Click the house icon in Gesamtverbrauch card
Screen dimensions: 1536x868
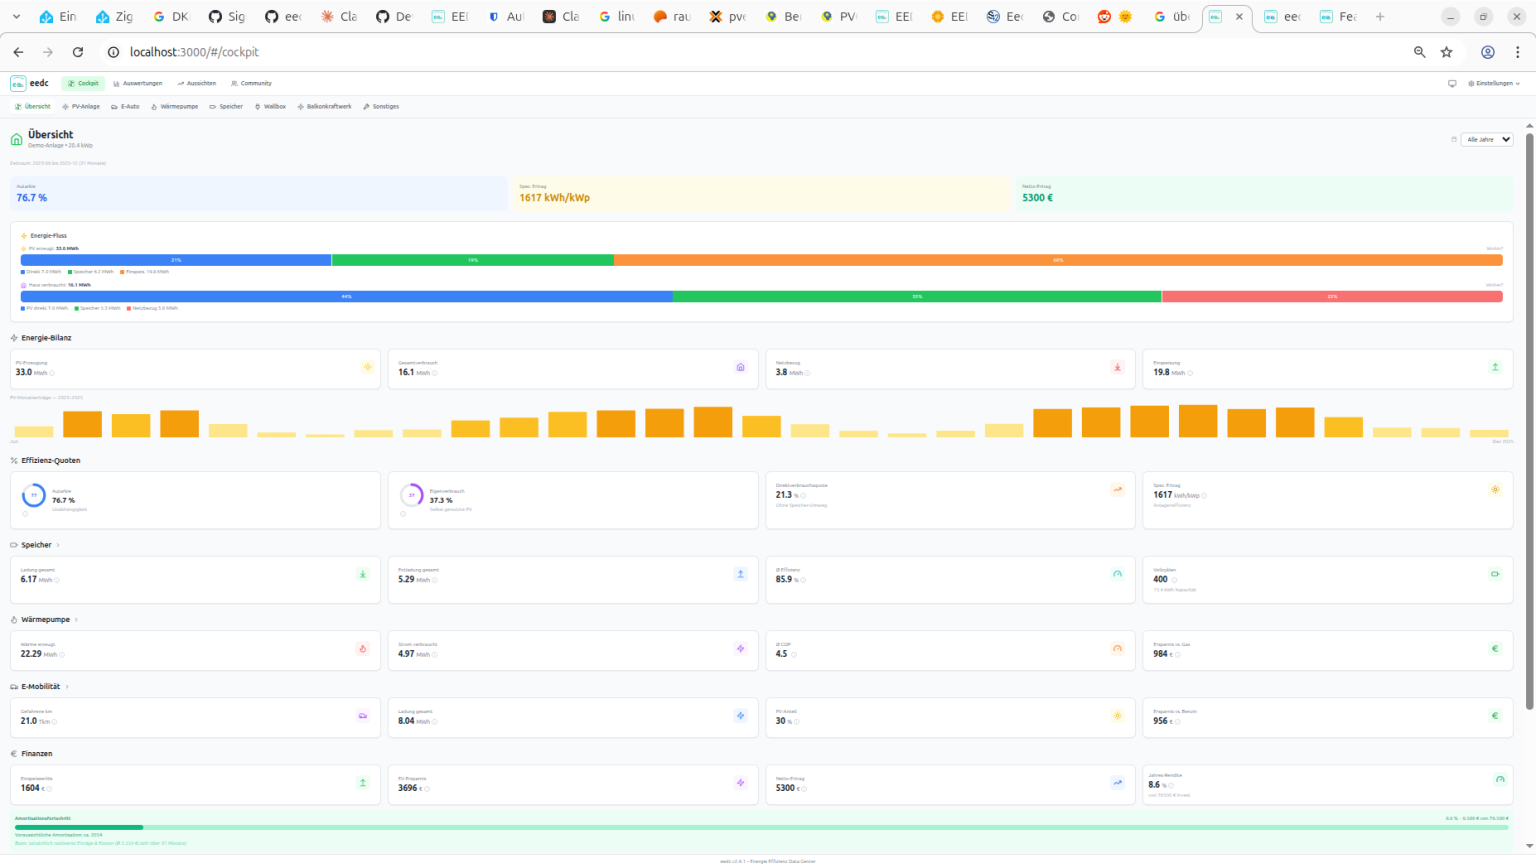pyautogui.click(x=740, y=367)
